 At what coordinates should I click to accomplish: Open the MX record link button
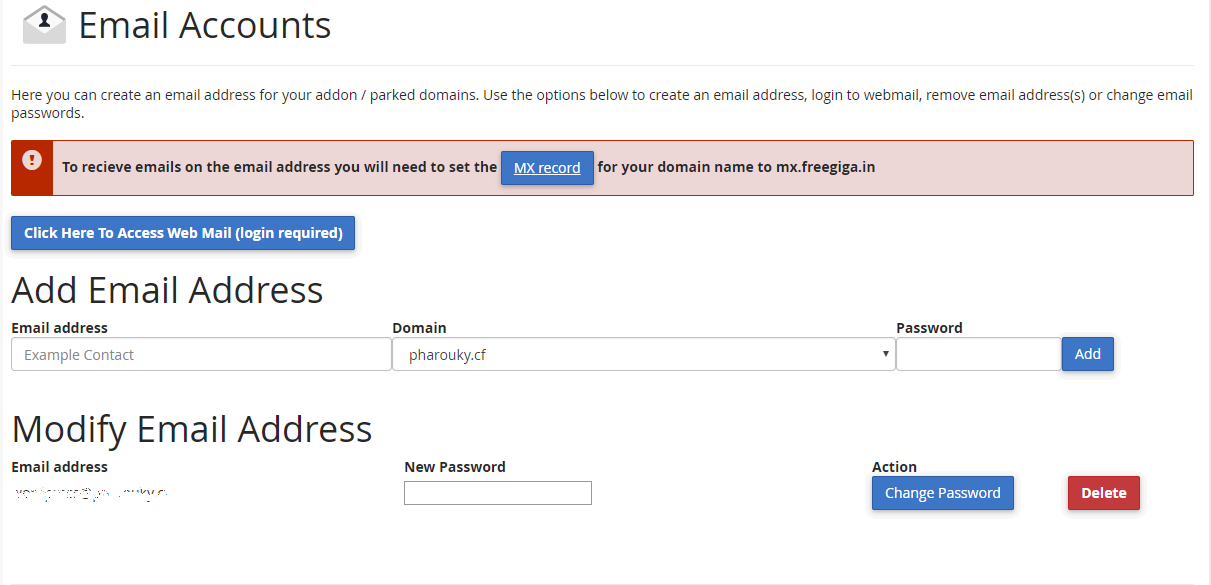tap(547, 168)
